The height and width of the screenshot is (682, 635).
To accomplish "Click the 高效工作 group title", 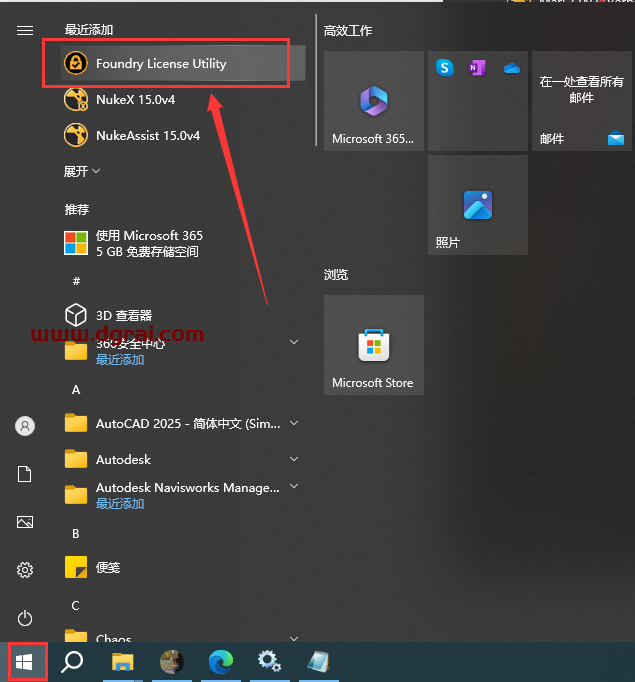I will pos(348,30).
